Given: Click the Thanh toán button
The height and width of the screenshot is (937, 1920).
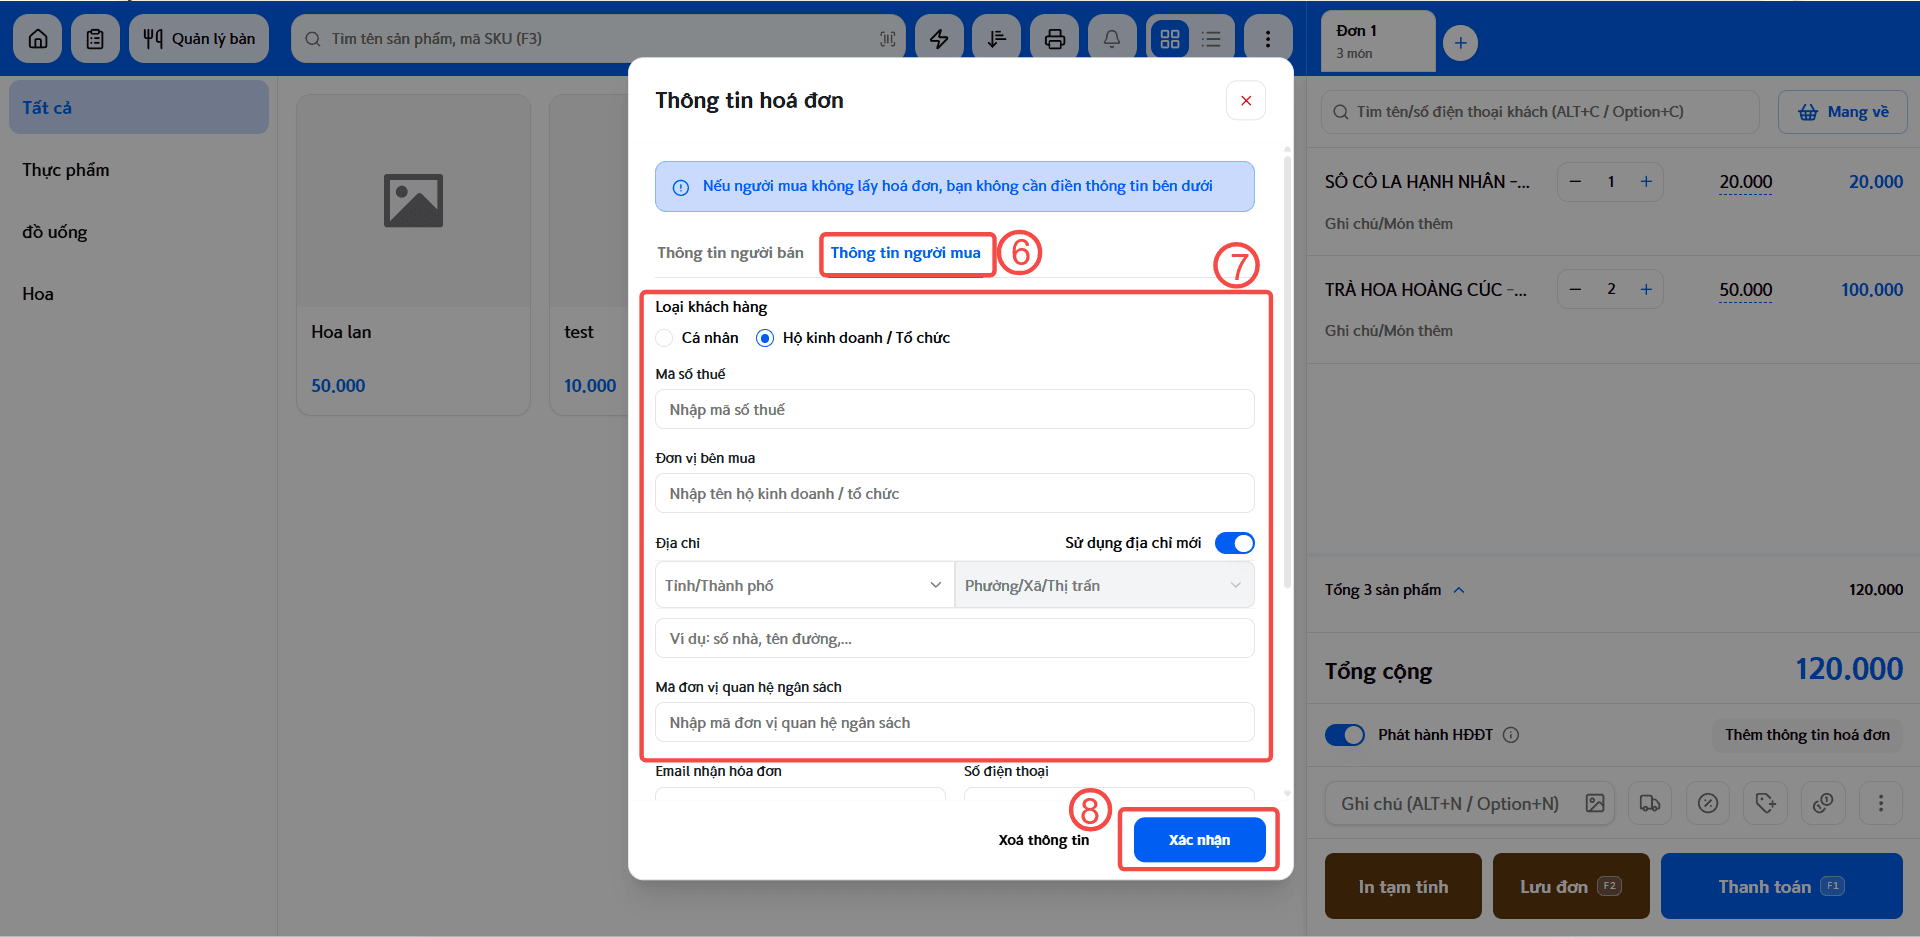Looking at the screenshot, I should 1781,886.
